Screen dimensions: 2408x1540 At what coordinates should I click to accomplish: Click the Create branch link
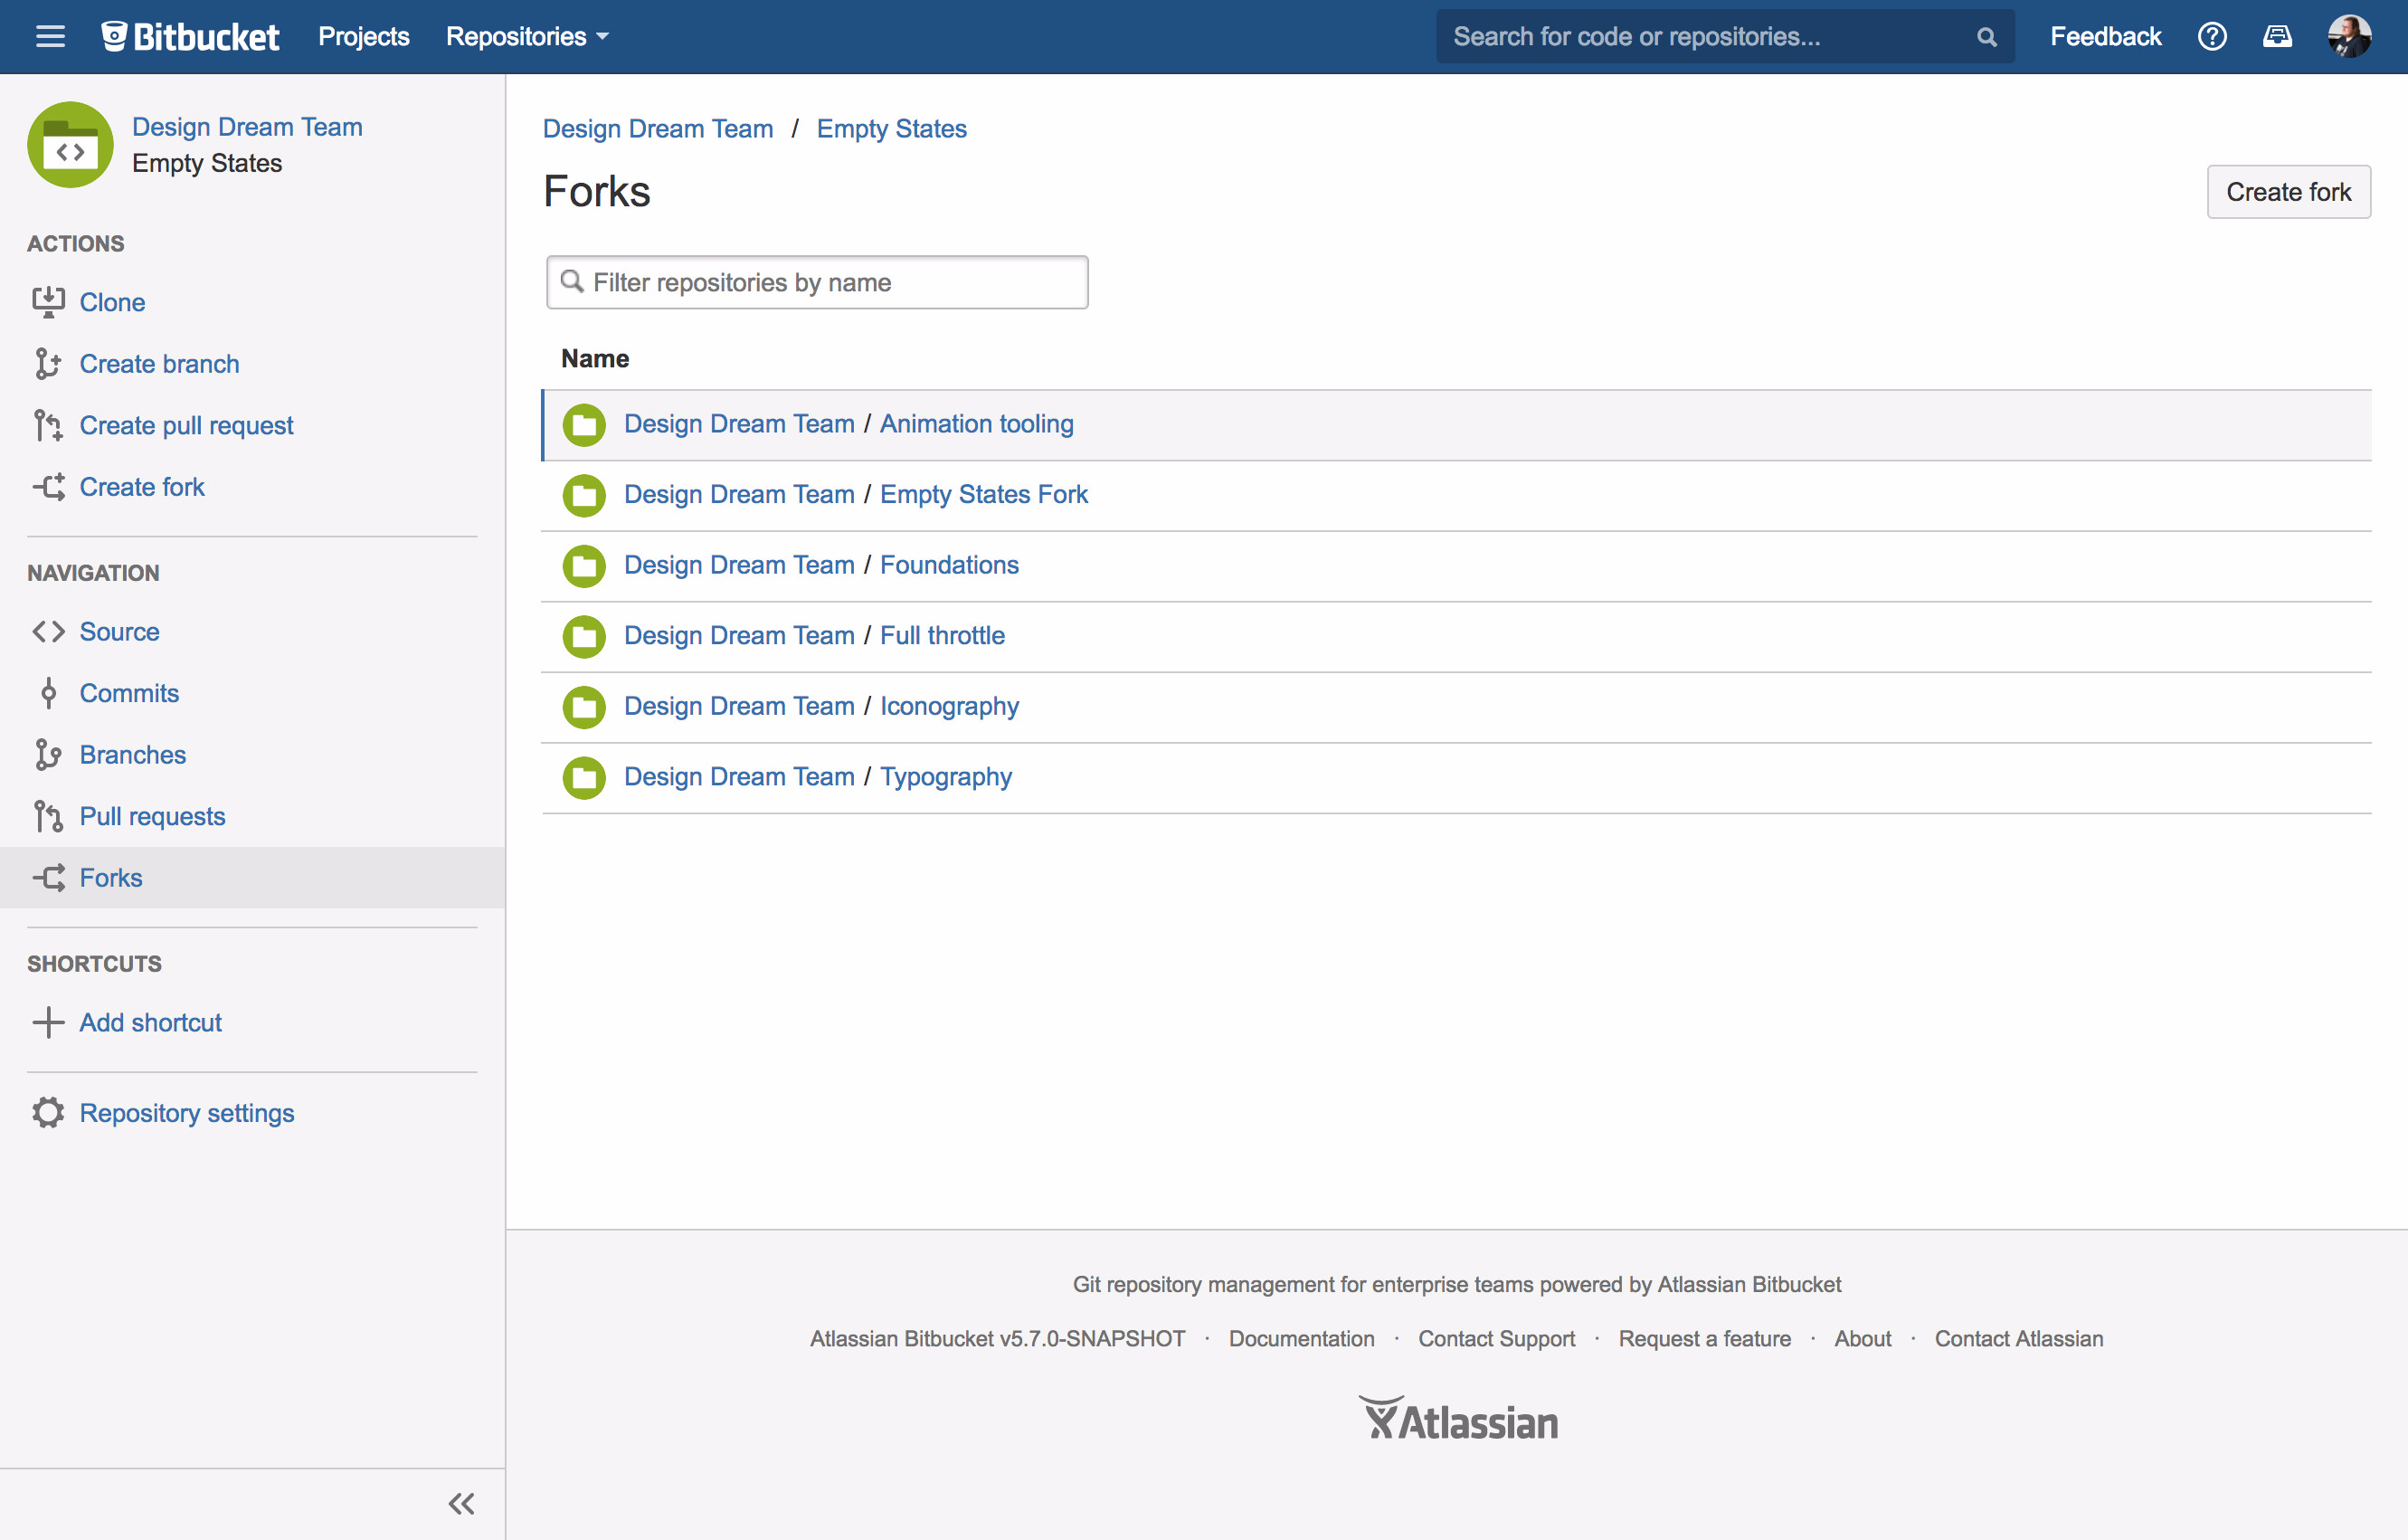click(159, 364)
